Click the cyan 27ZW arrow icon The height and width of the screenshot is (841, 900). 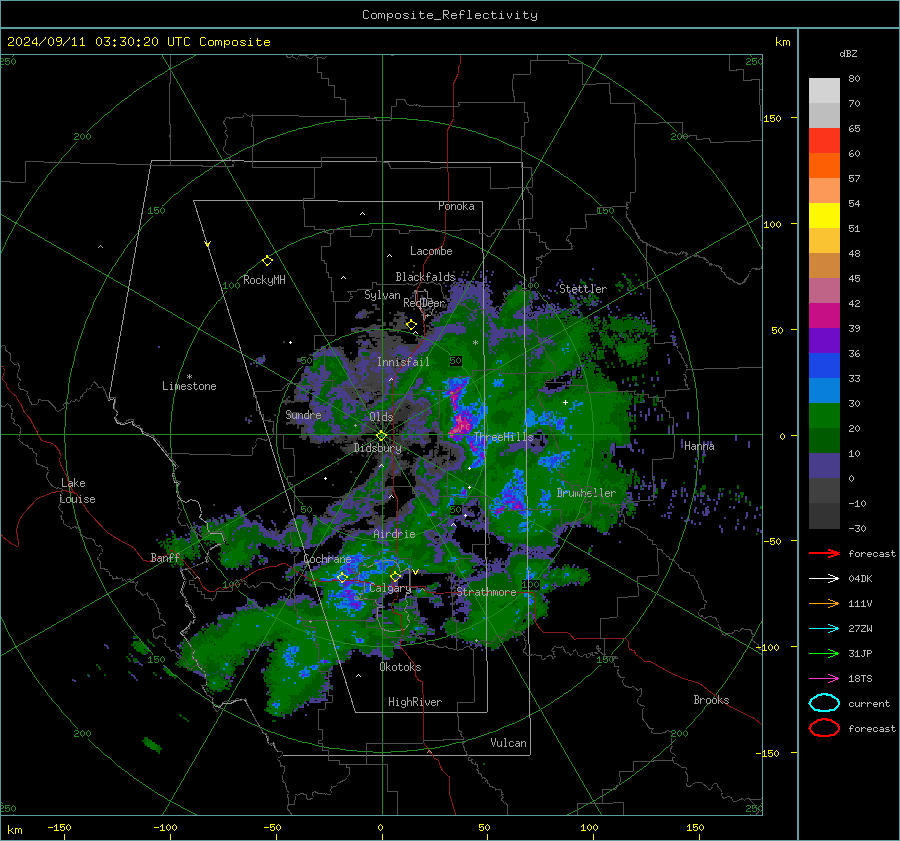tap(824, 629)
